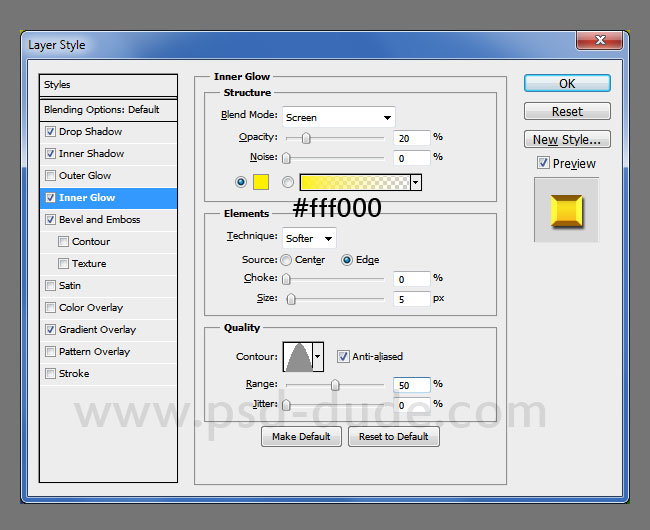Enable the Contour sub-option checkbox
650x530 pixels.
pos(63,242)
